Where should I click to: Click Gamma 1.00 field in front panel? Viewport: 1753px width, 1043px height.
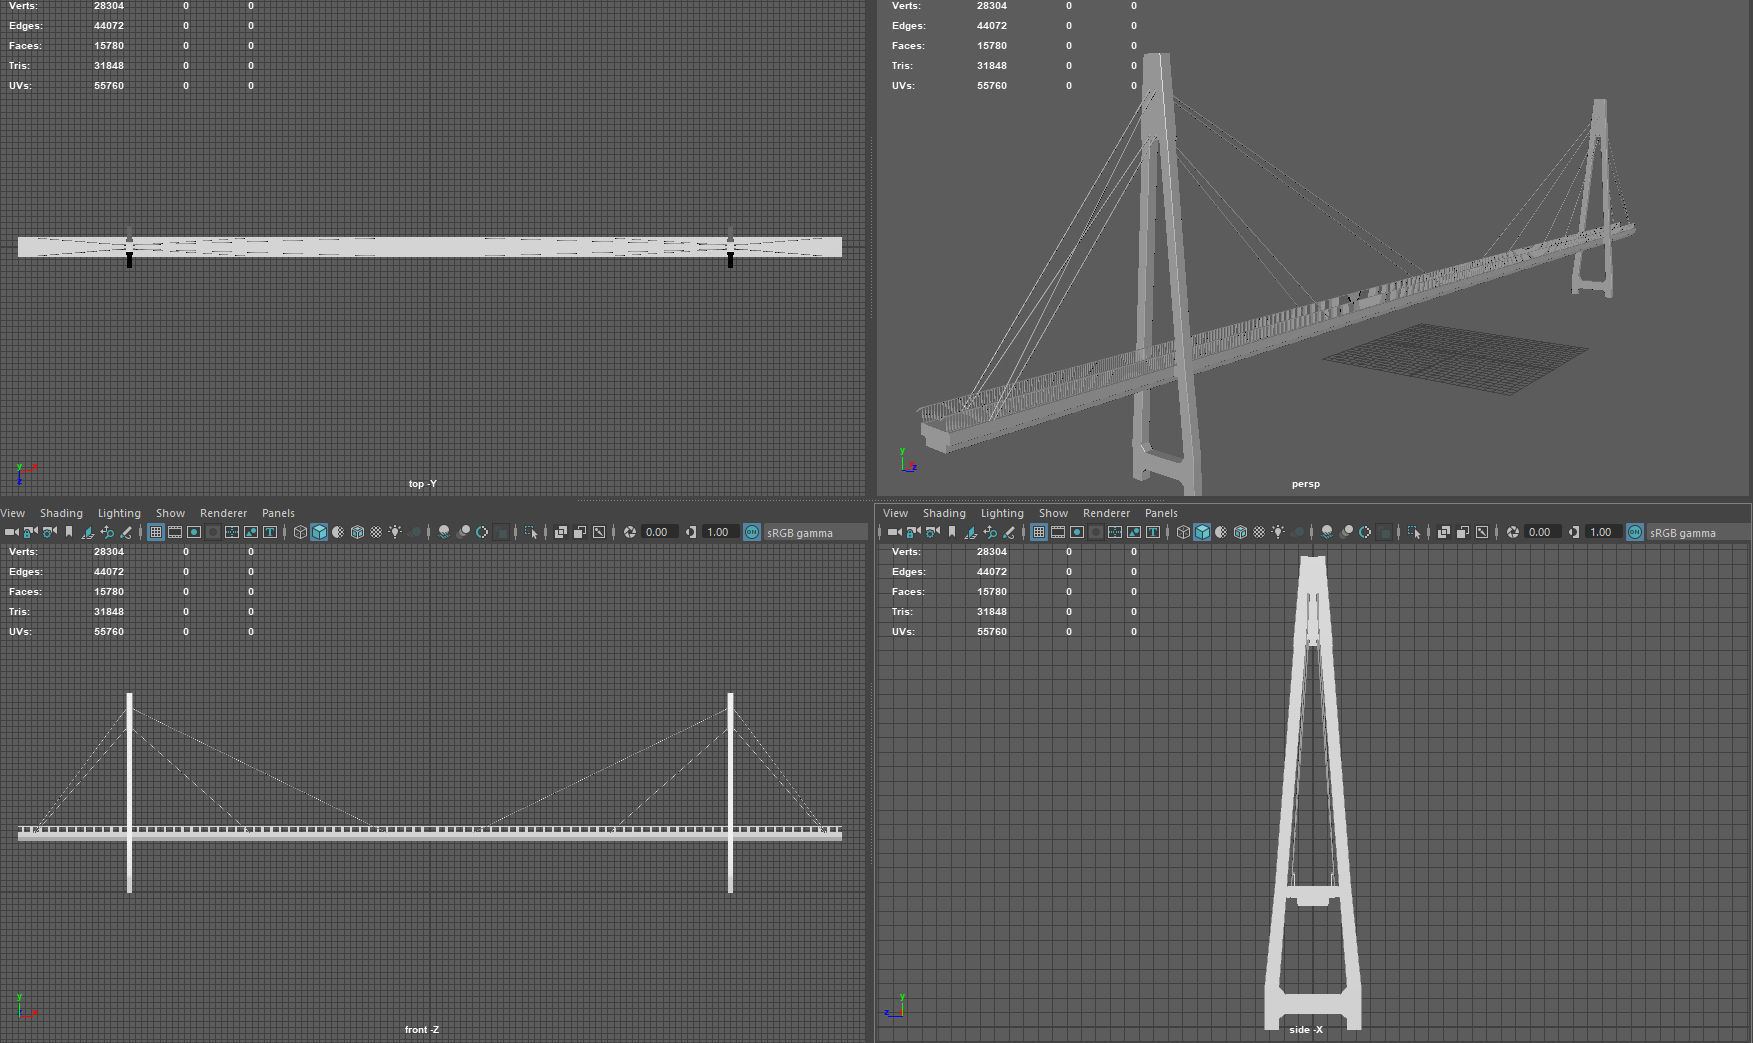tap(721, 532)
